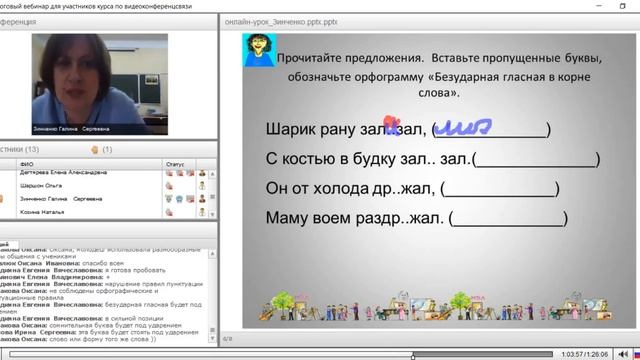640x360 pixels.
Task: Open the presentation tab онлайн-урок_Зинченко pptx
Action: pyautogui.click(x=281, y=22)
